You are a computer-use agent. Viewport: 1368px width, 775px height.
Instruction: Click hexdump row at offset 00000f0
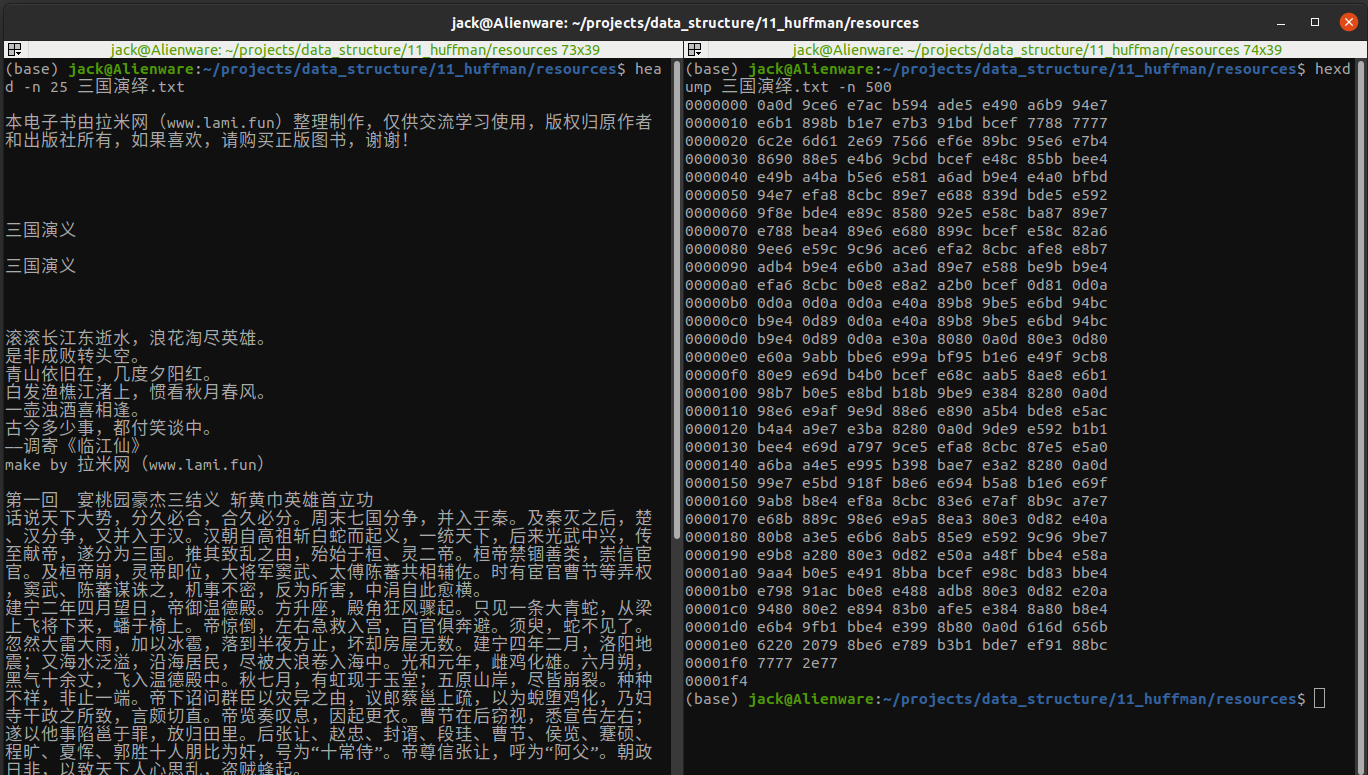897,375
